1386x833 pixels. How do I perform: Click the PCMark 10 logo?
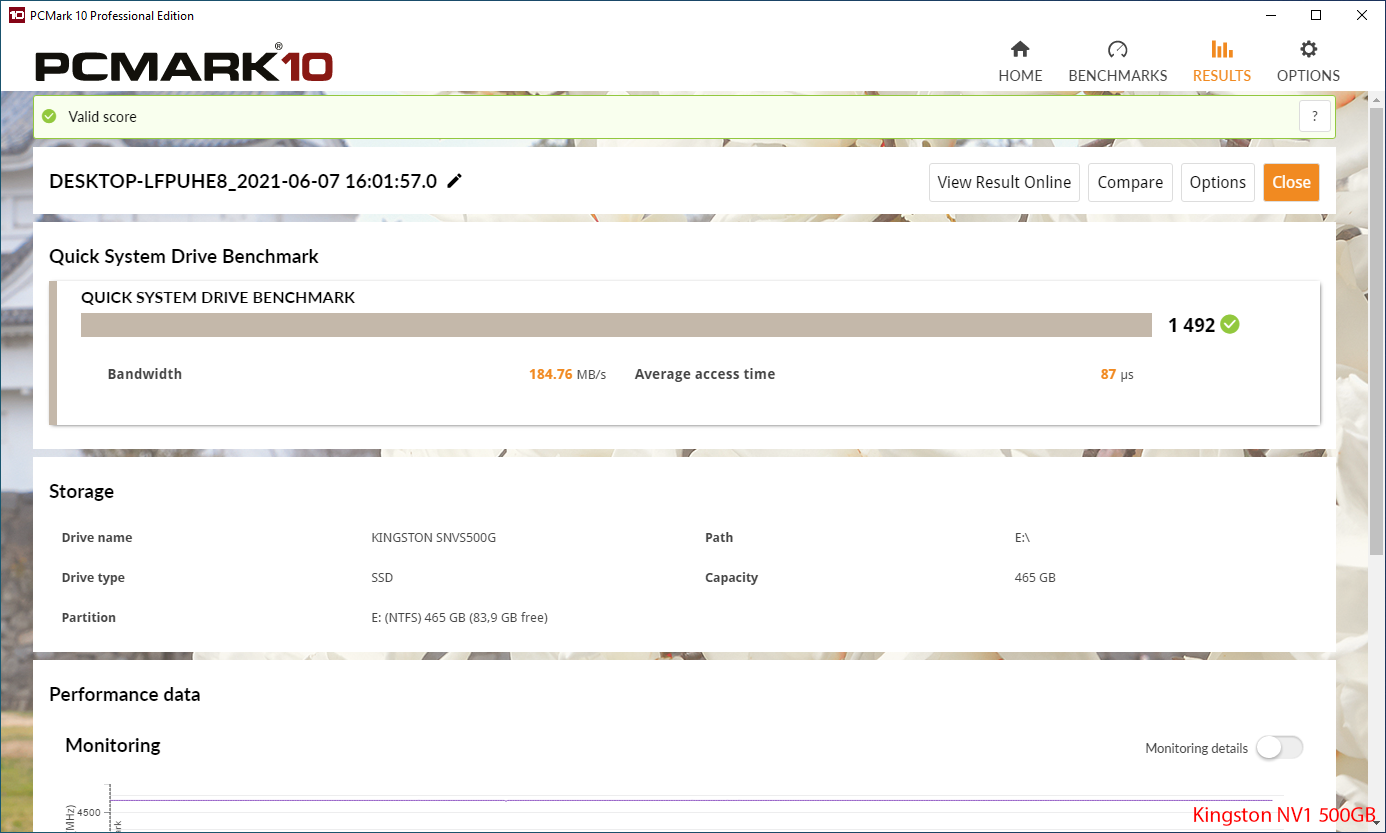(x=184, y=64)
